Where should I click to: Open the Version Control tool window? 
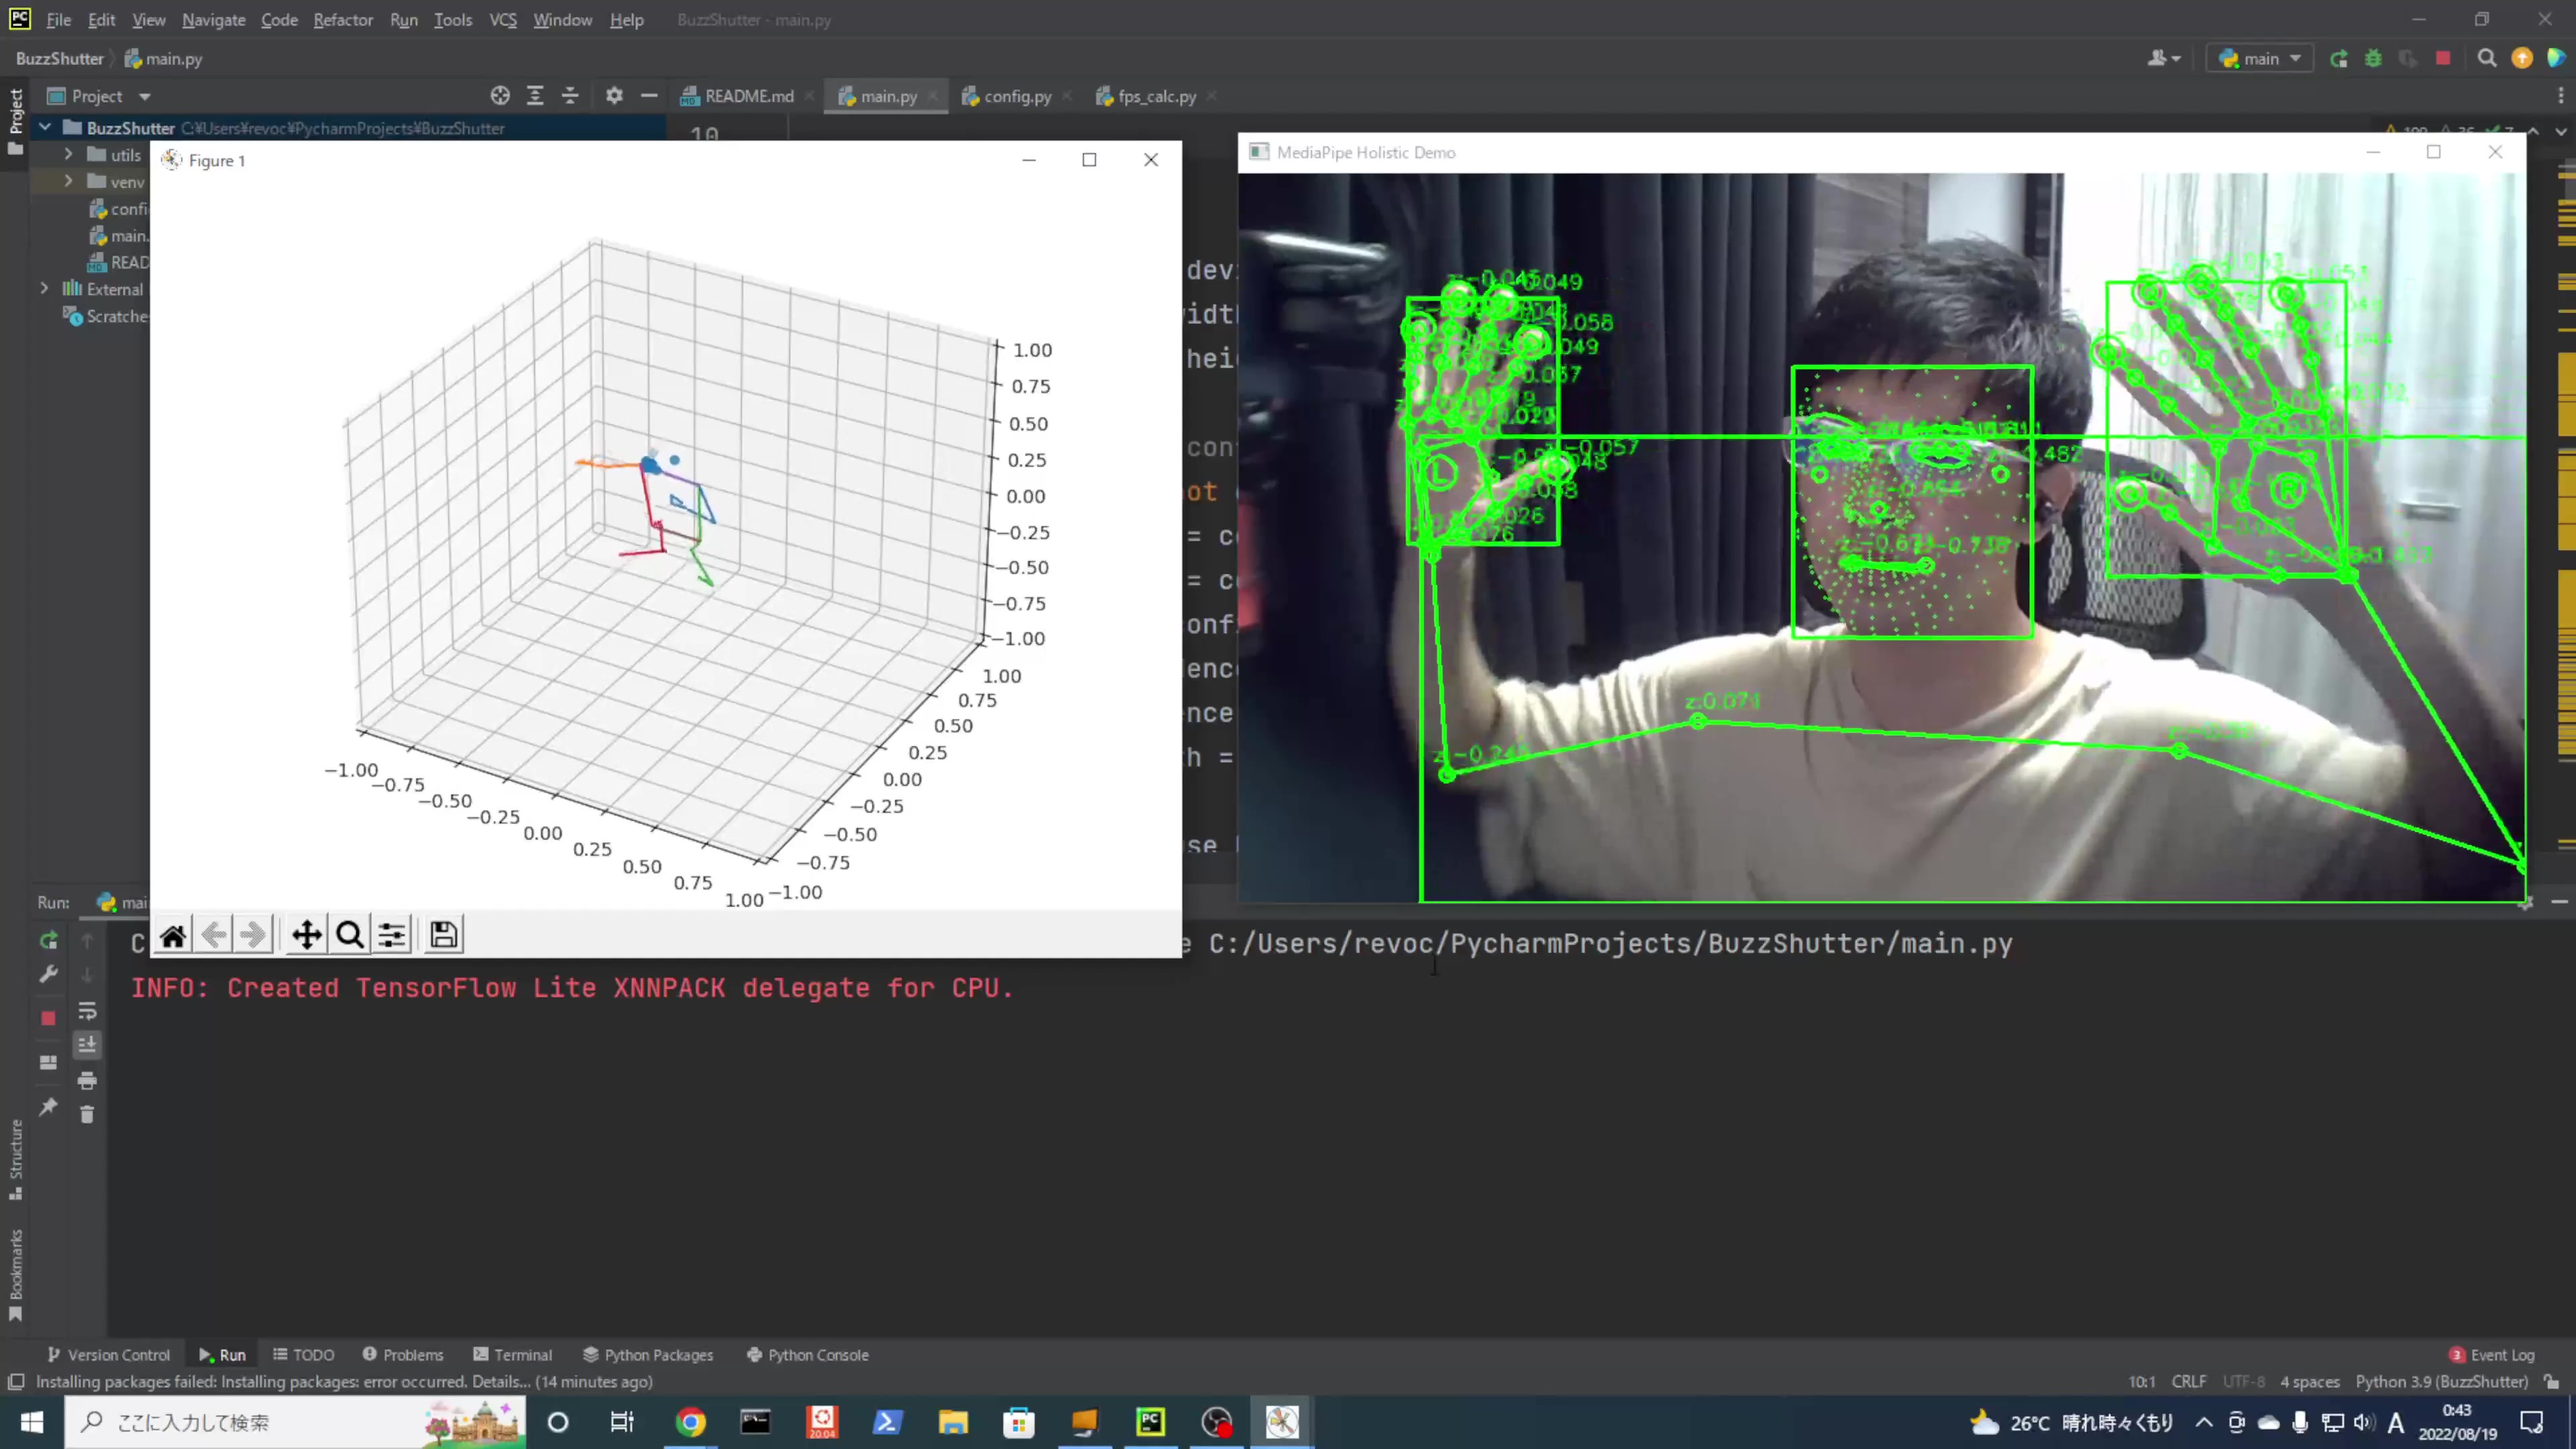tap(109, 1355)
